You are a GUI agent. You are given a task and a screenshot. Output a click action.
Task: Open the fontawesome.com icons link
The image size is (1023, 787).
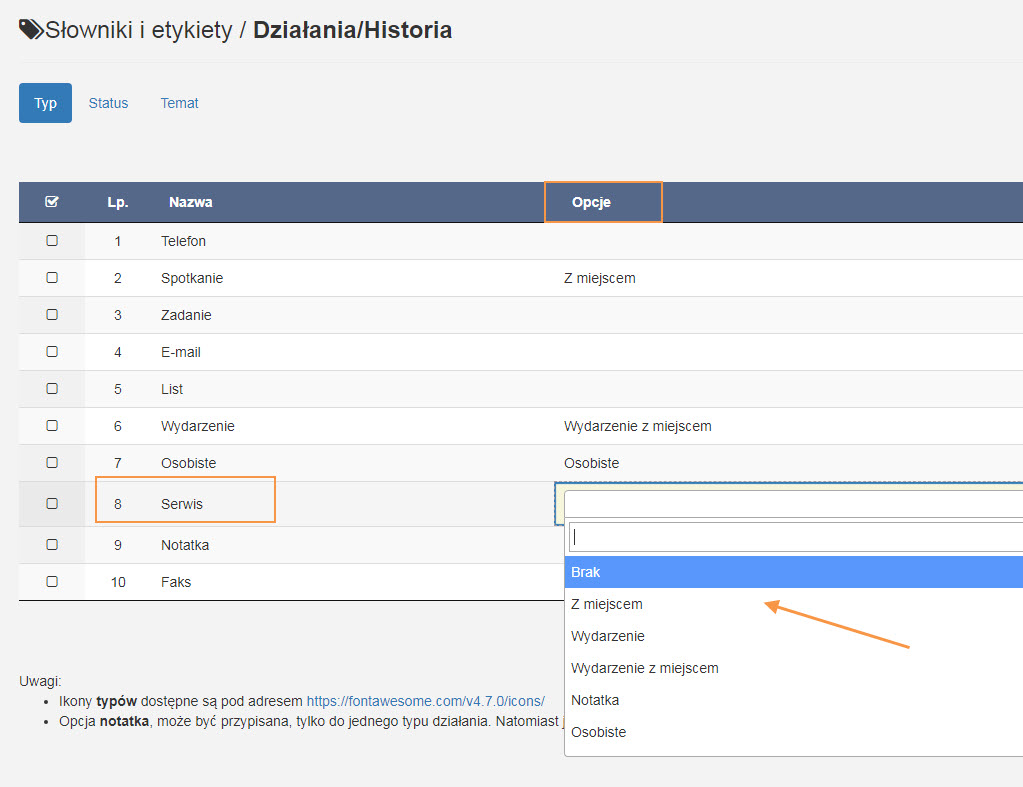[x=425, y=701]
